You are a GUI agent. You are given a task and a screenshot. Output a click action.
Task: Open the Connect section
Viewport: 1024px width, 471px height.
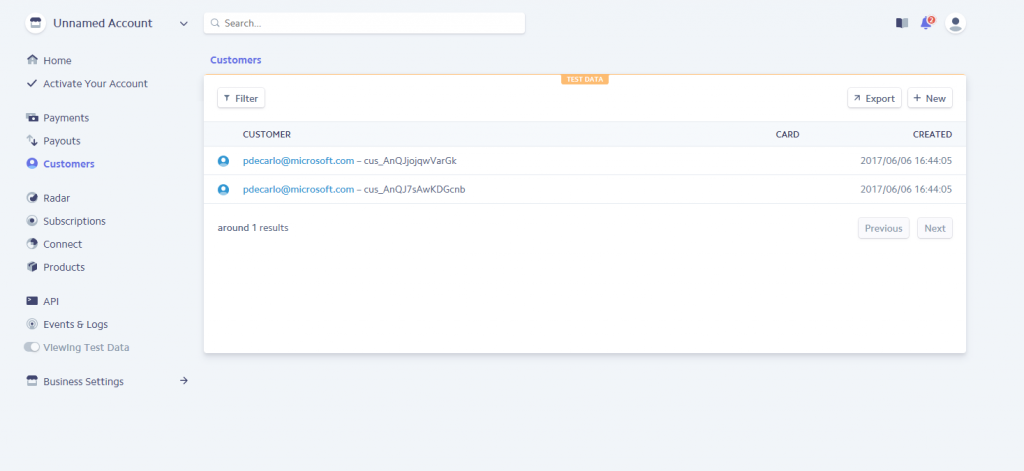[x=63, y=244]
